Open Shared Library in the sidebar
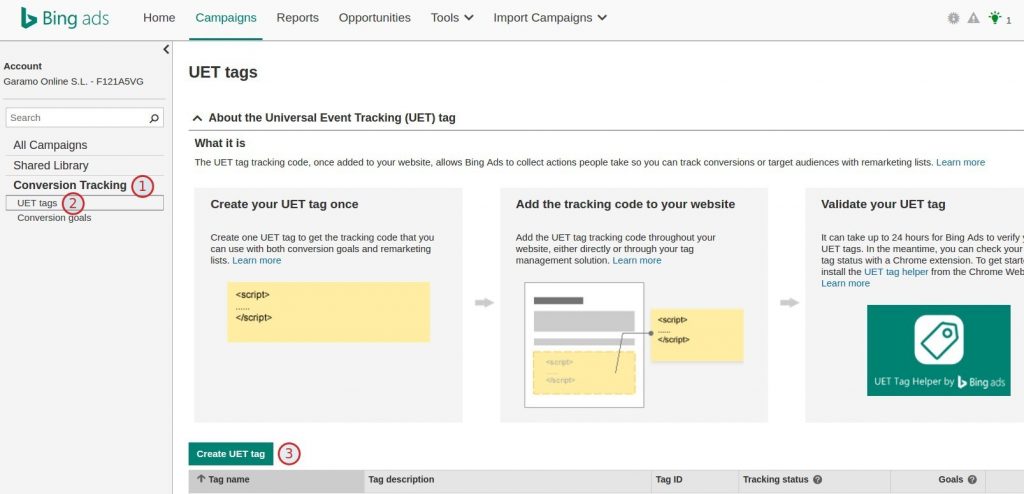This screenshot has width=1024, height=494. [51, 165]
